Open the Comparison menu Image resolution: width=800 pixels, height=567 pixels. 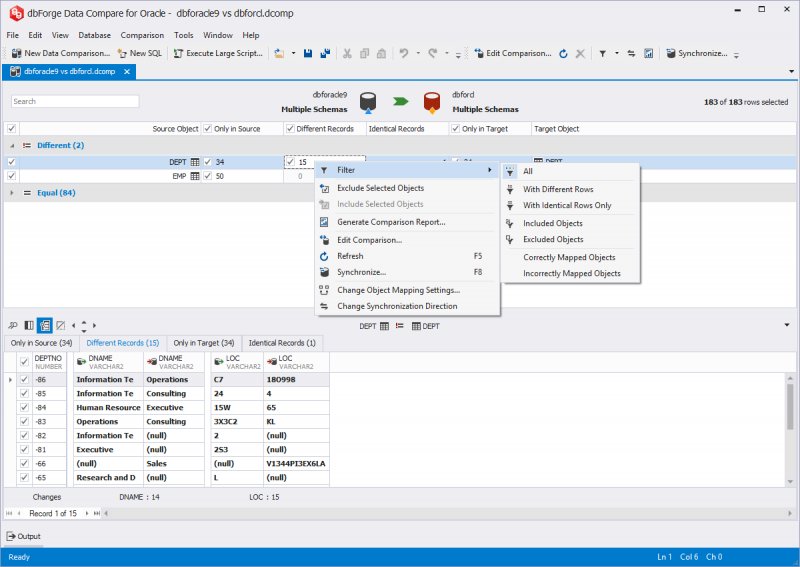142,35
